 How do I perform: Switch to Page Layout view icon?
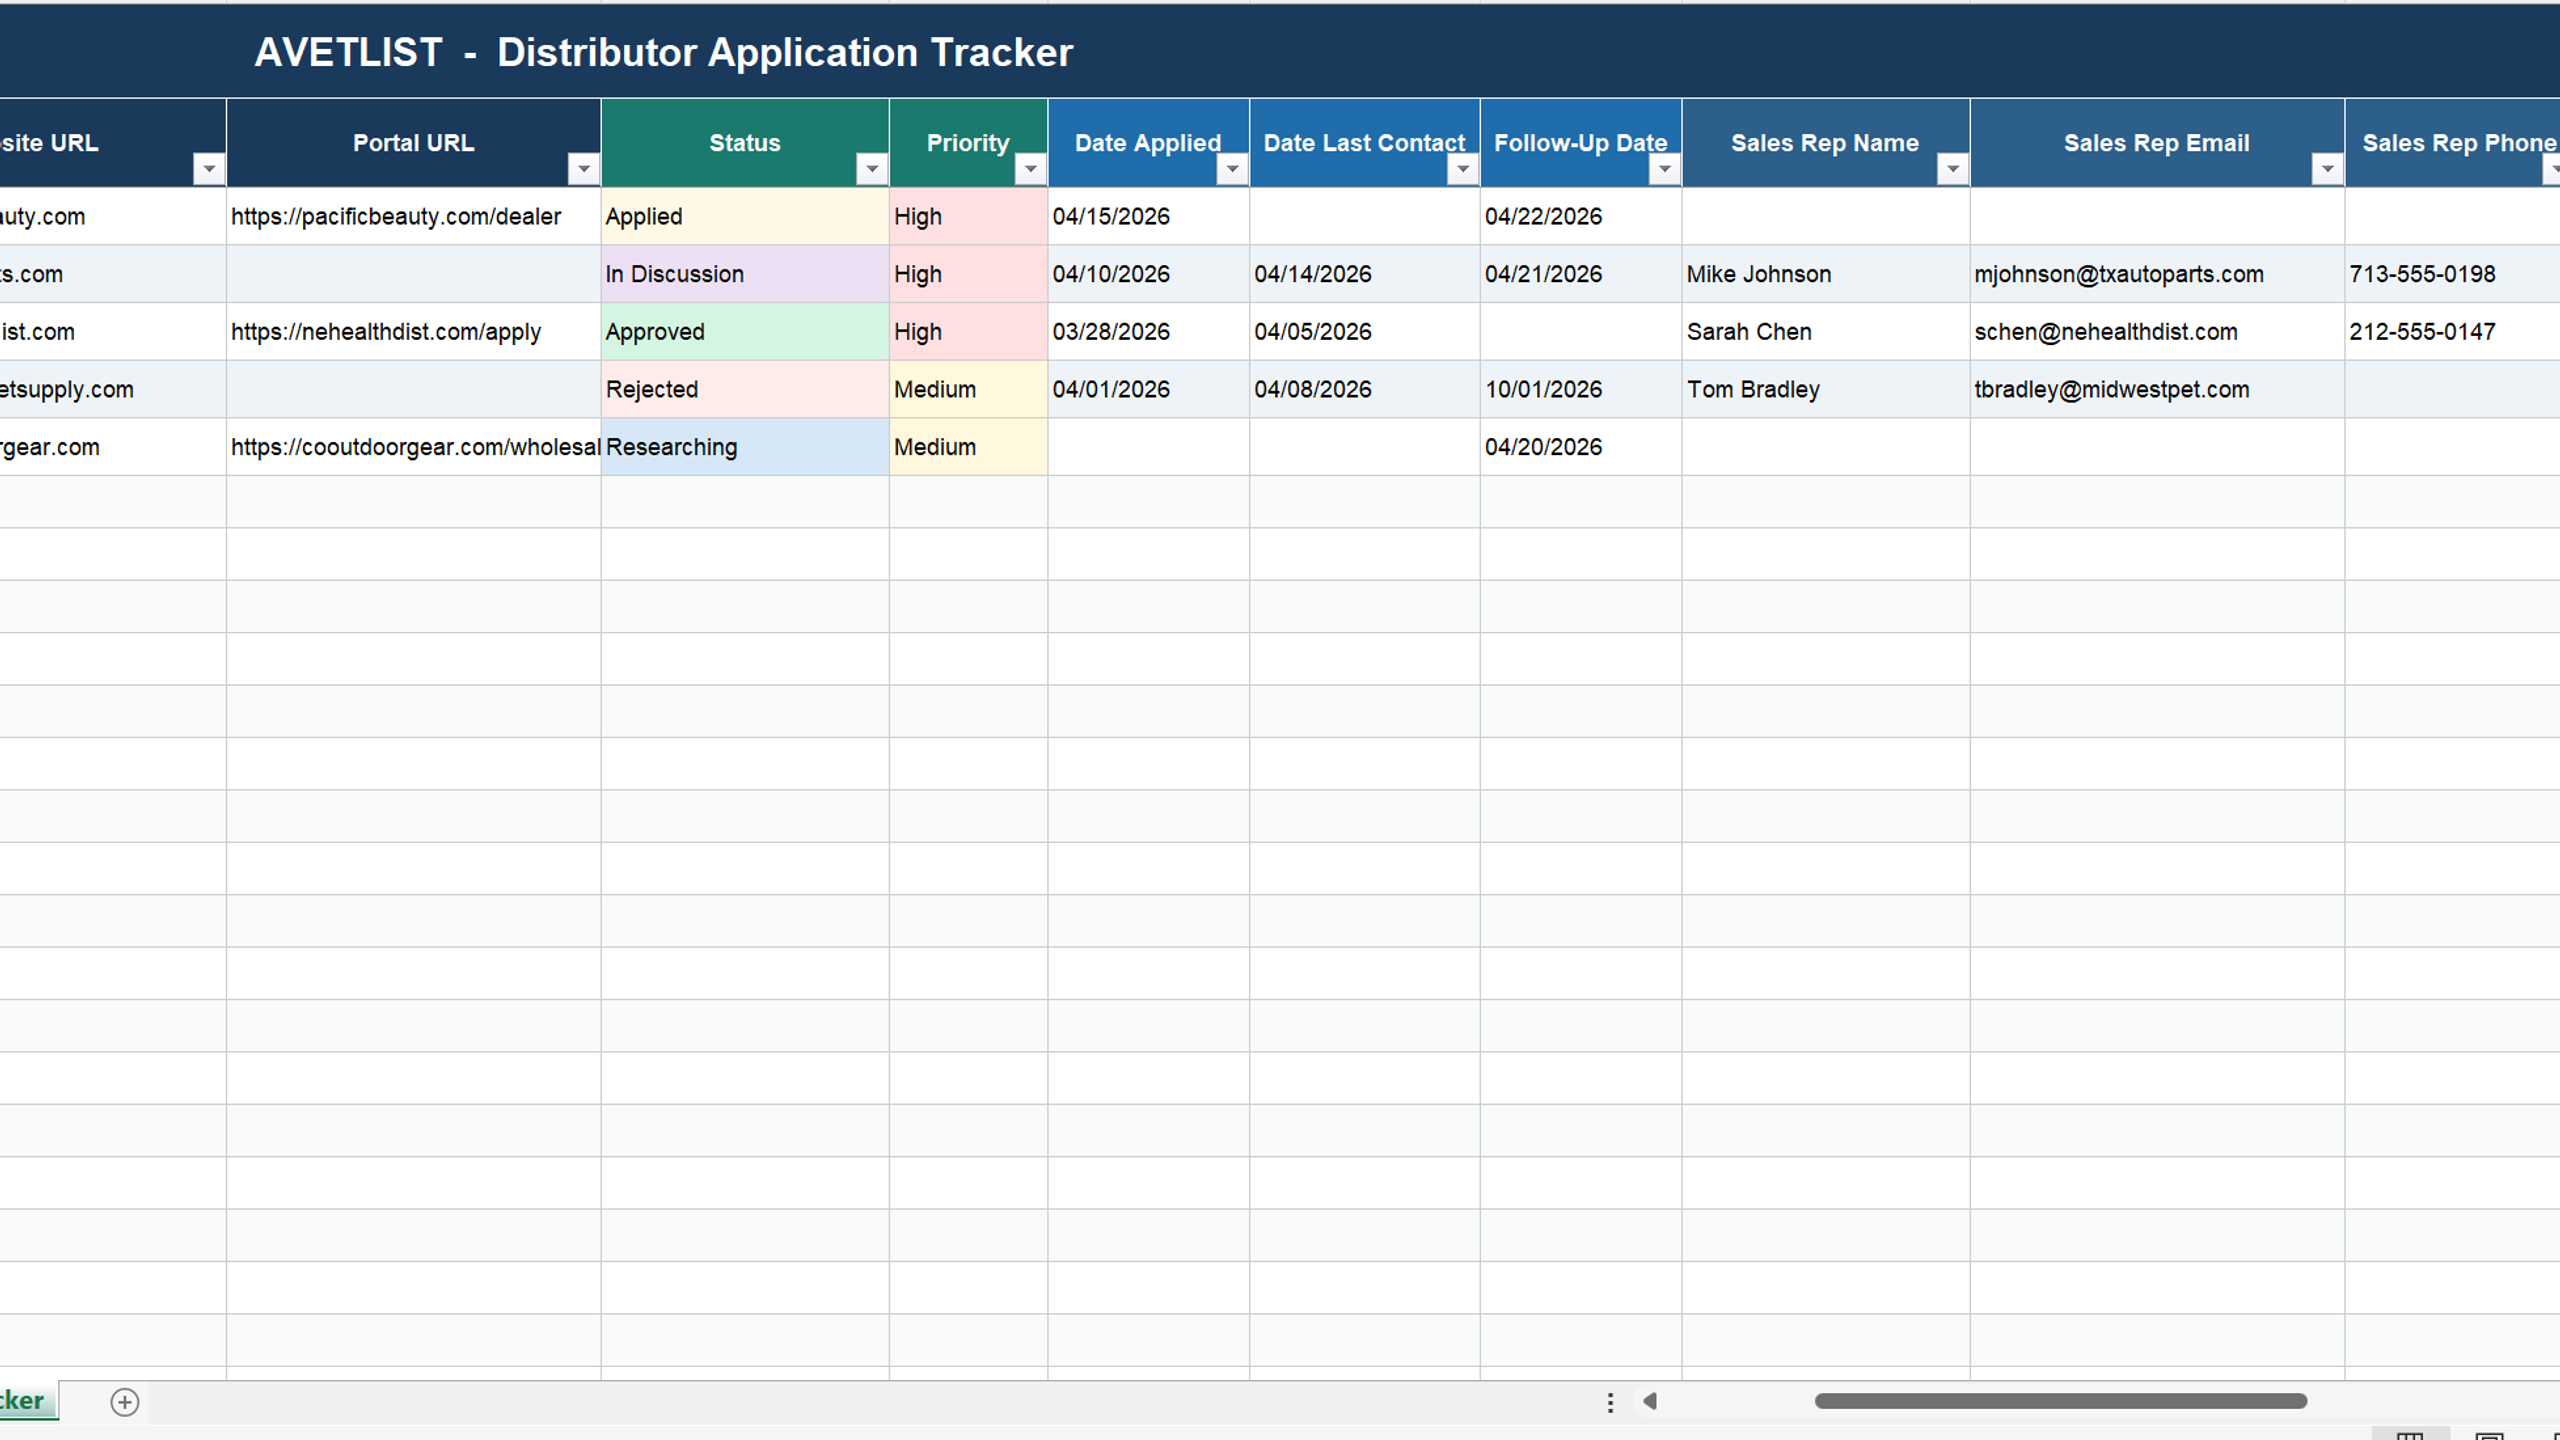pyautogui.click(x=2489, y=1435)
